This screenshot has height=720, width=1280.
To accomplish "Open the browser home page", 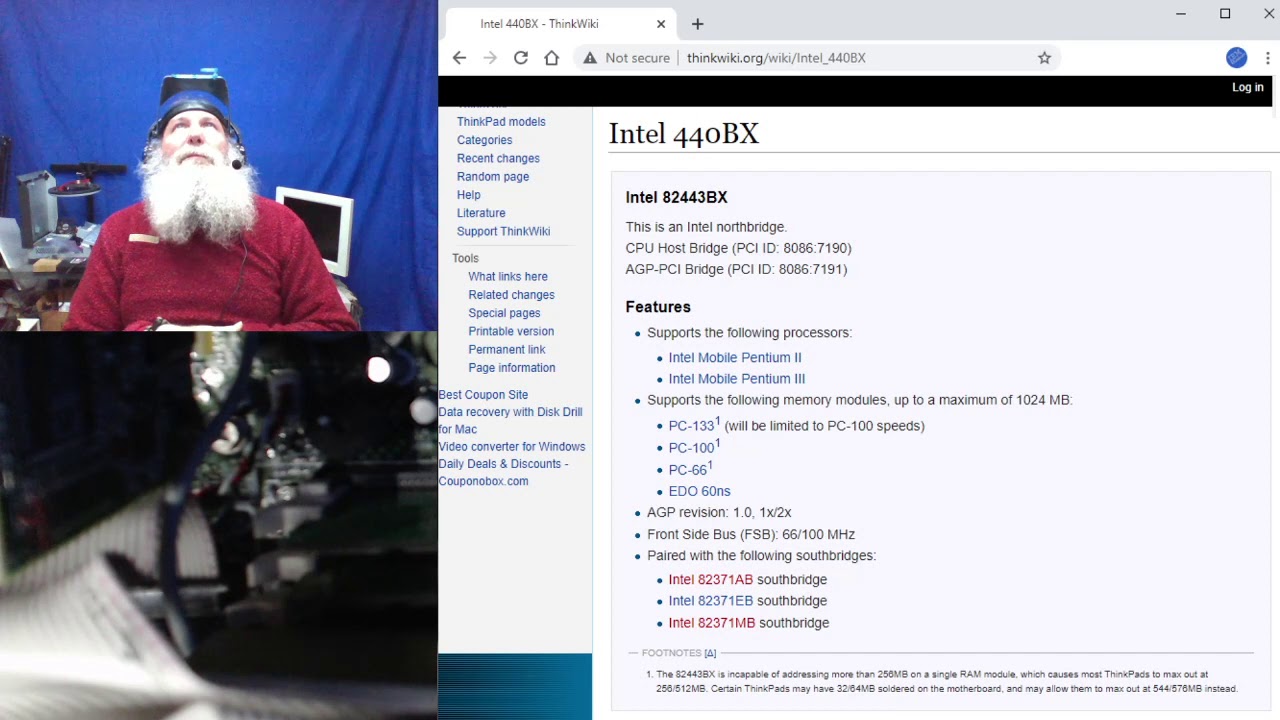I will coord(551,58).
